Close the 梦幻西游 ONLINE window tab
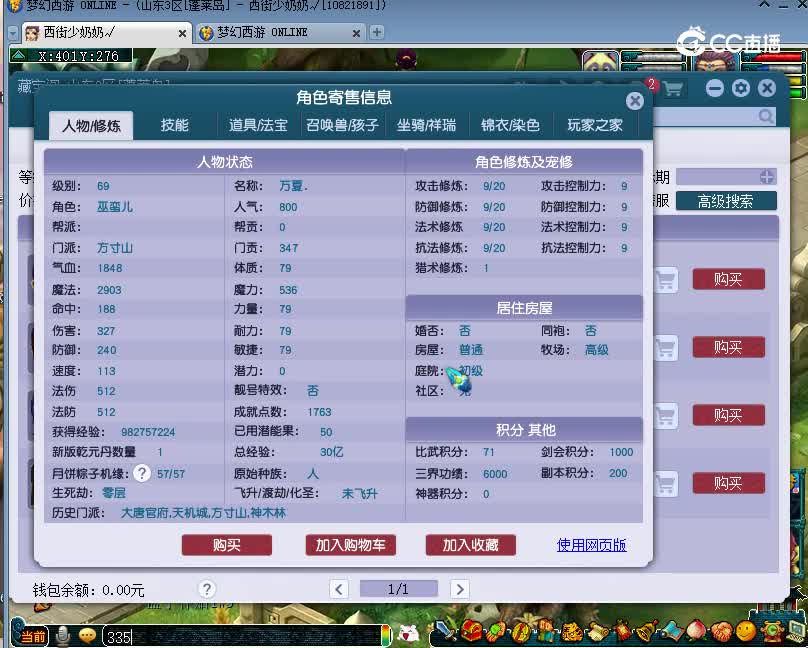 click(356, 33)
